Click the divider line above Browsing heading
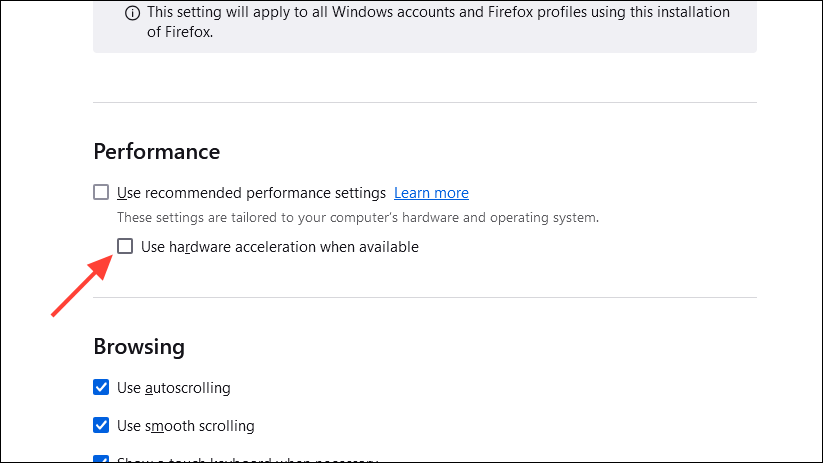Screen dimensions: 823x463 (424, 297)
